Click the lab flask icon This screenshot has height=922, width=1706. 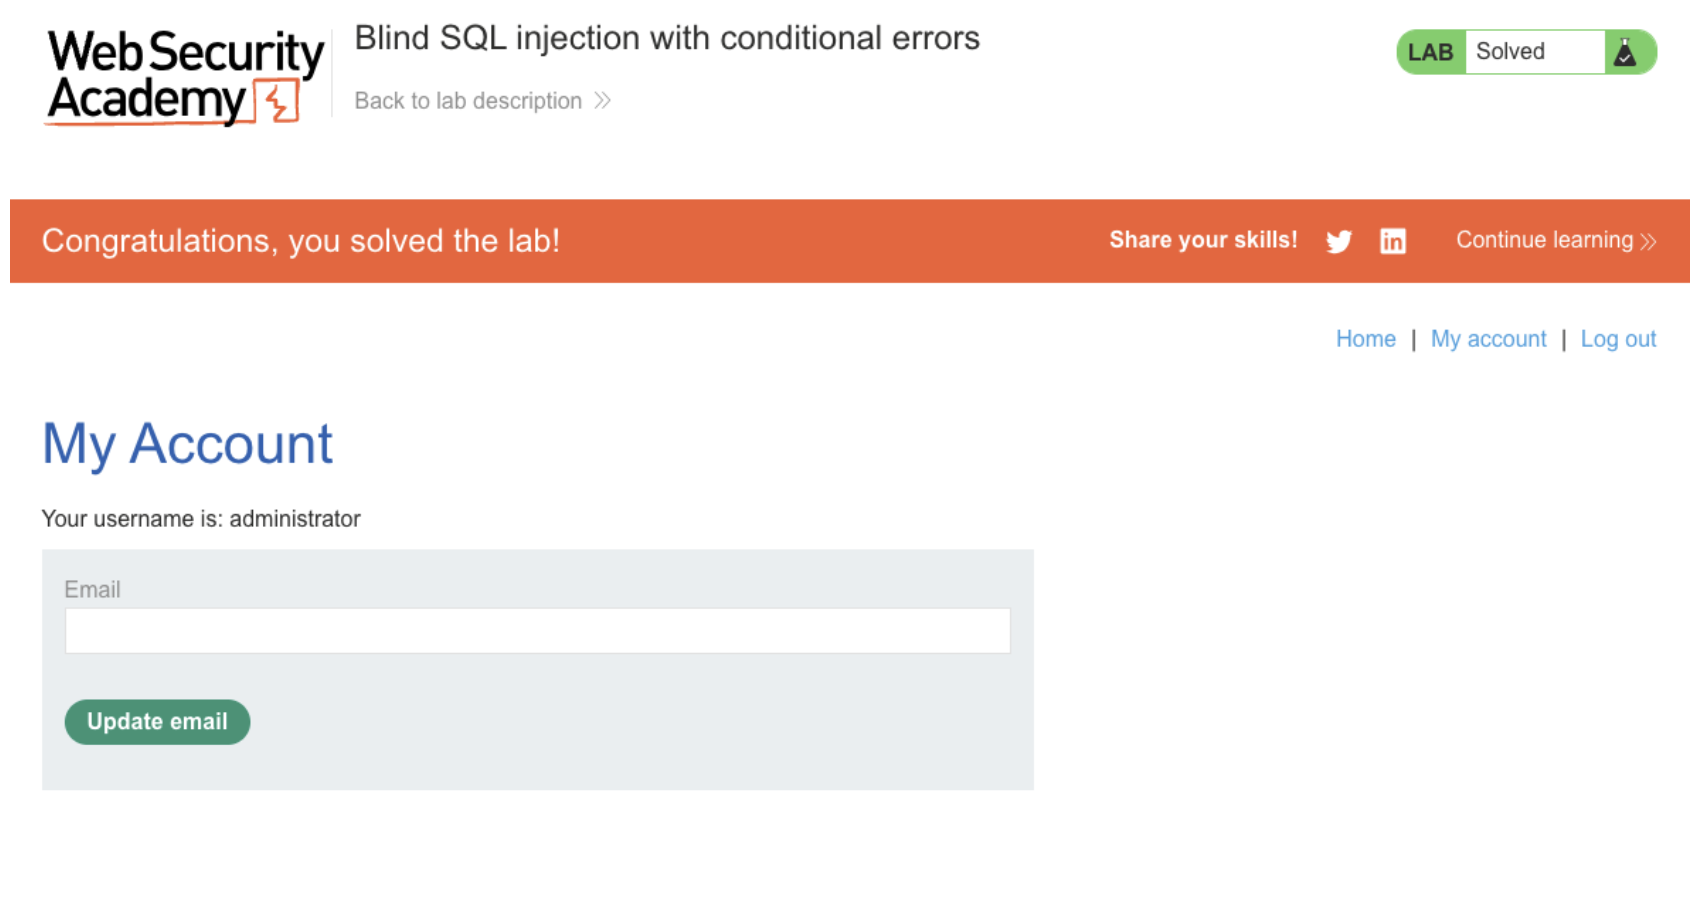point(1625,52)
